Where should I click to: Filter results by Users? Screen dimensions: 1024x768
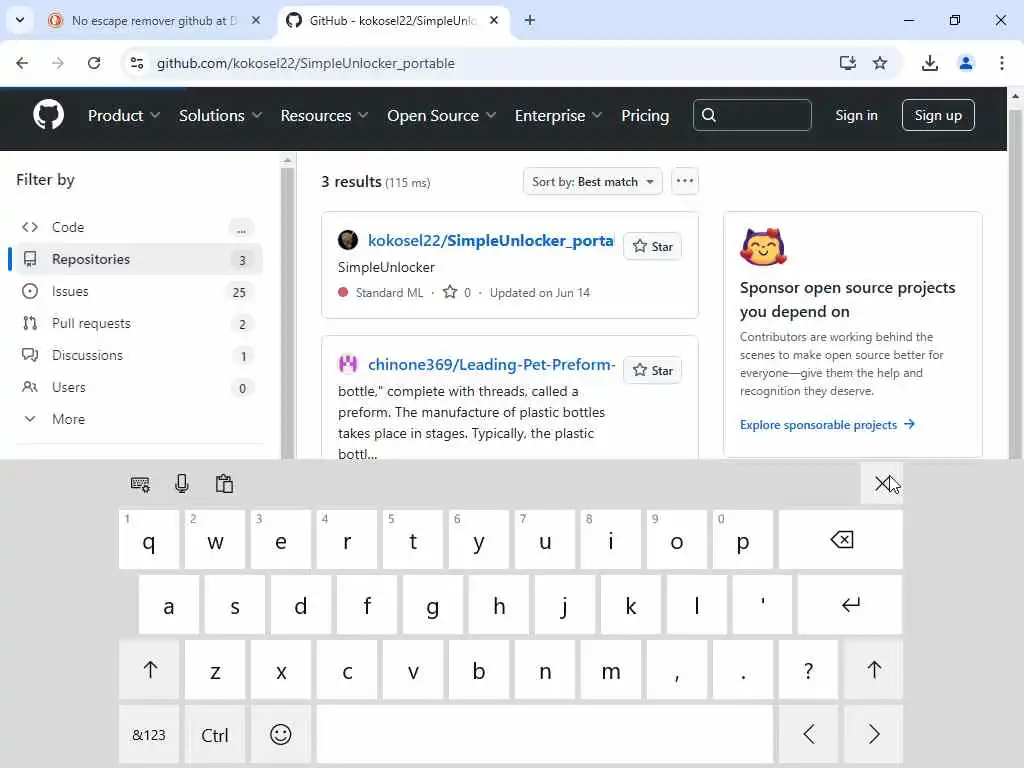pyautogui.click(x=137, y=387)
